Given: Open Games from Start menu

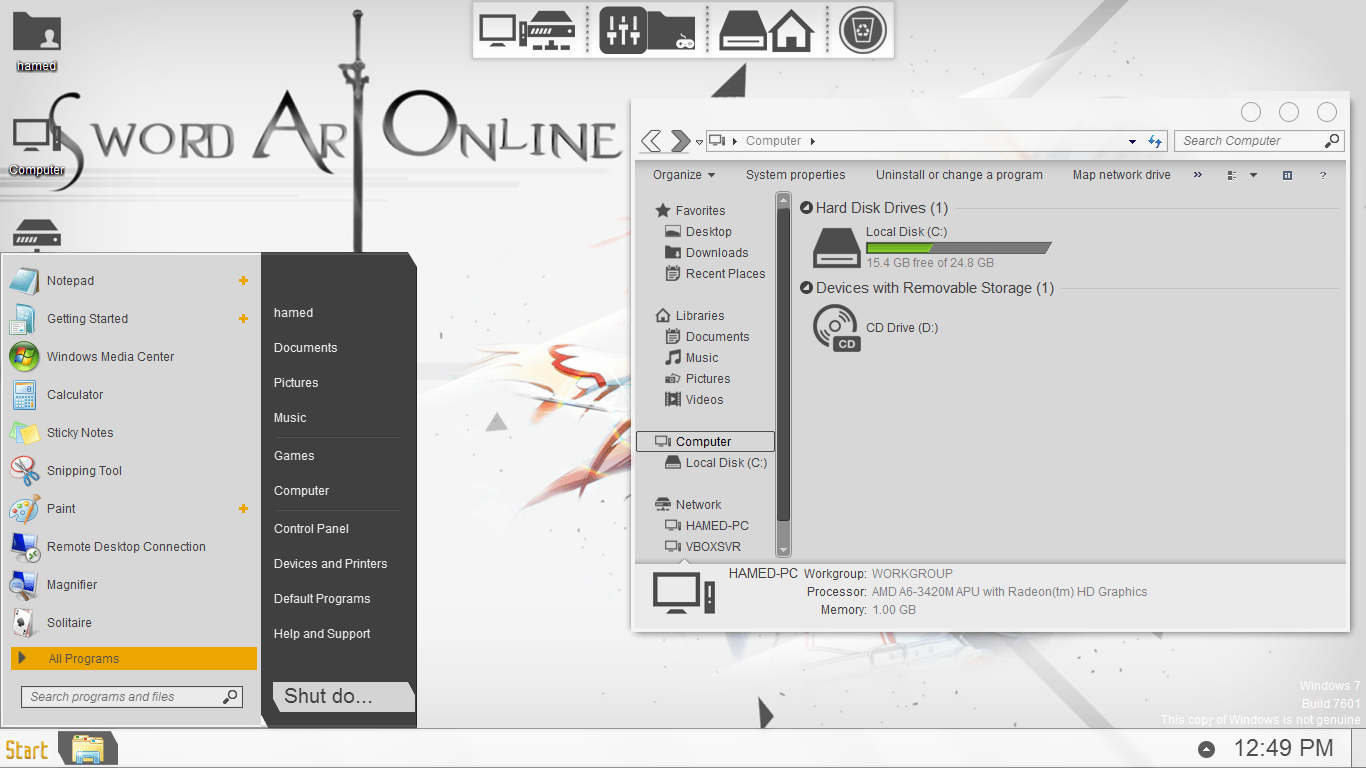Looking at the screenshot, I should 294,456.
